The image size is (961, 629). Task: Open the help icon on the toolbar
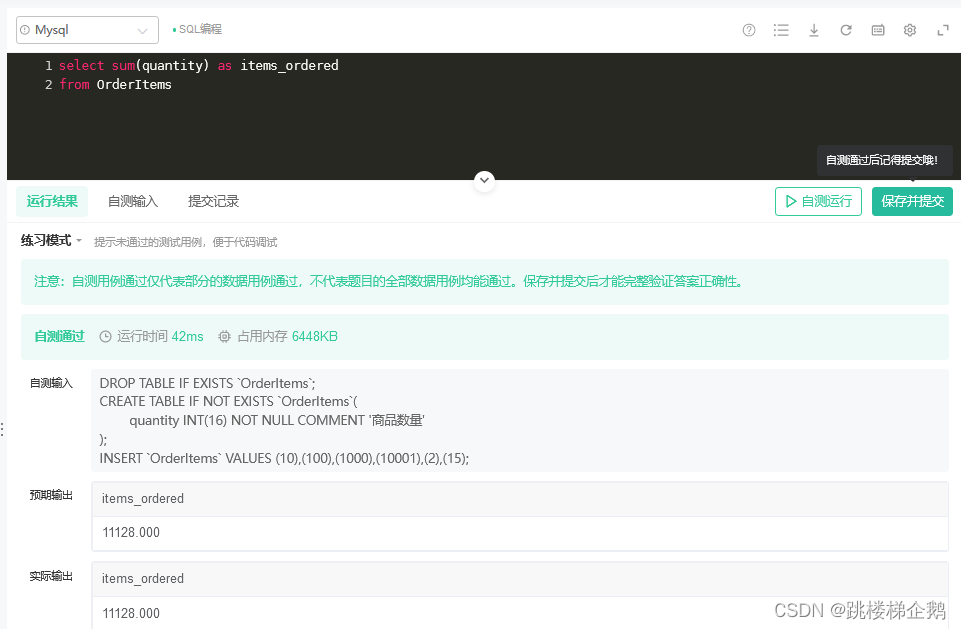(x=749, y=30)
